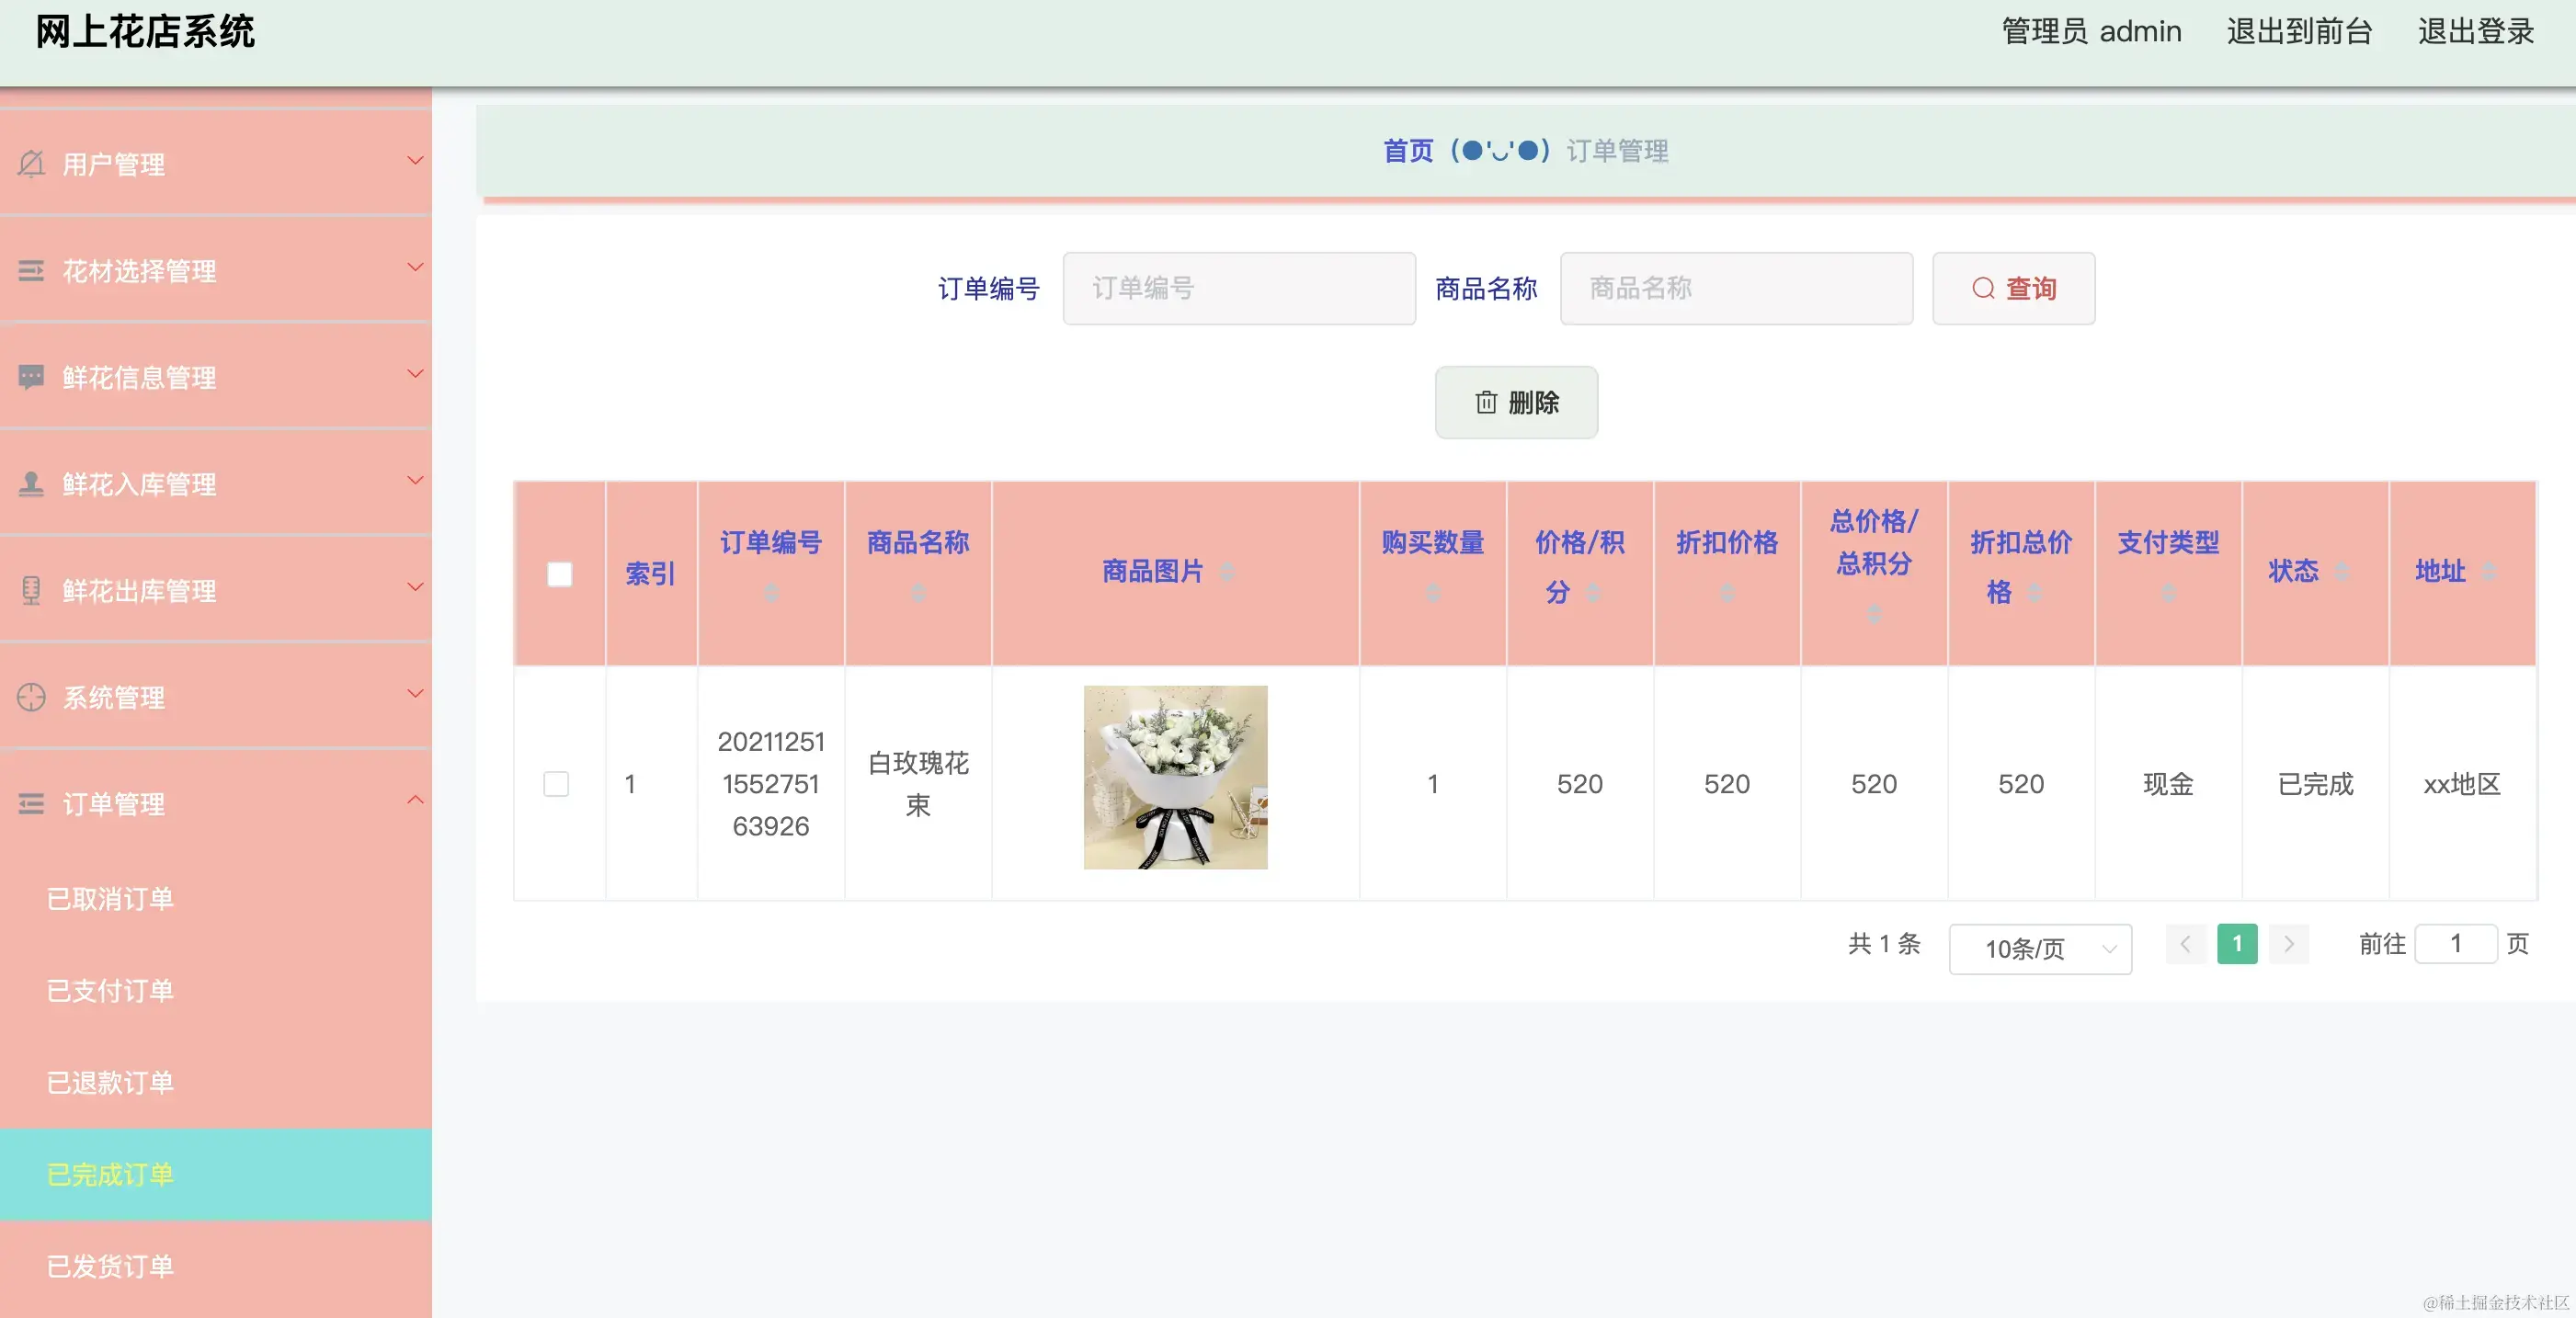Check the select-all checkbox in table header
The image size is (2576, 1318).
click(559, 574)
